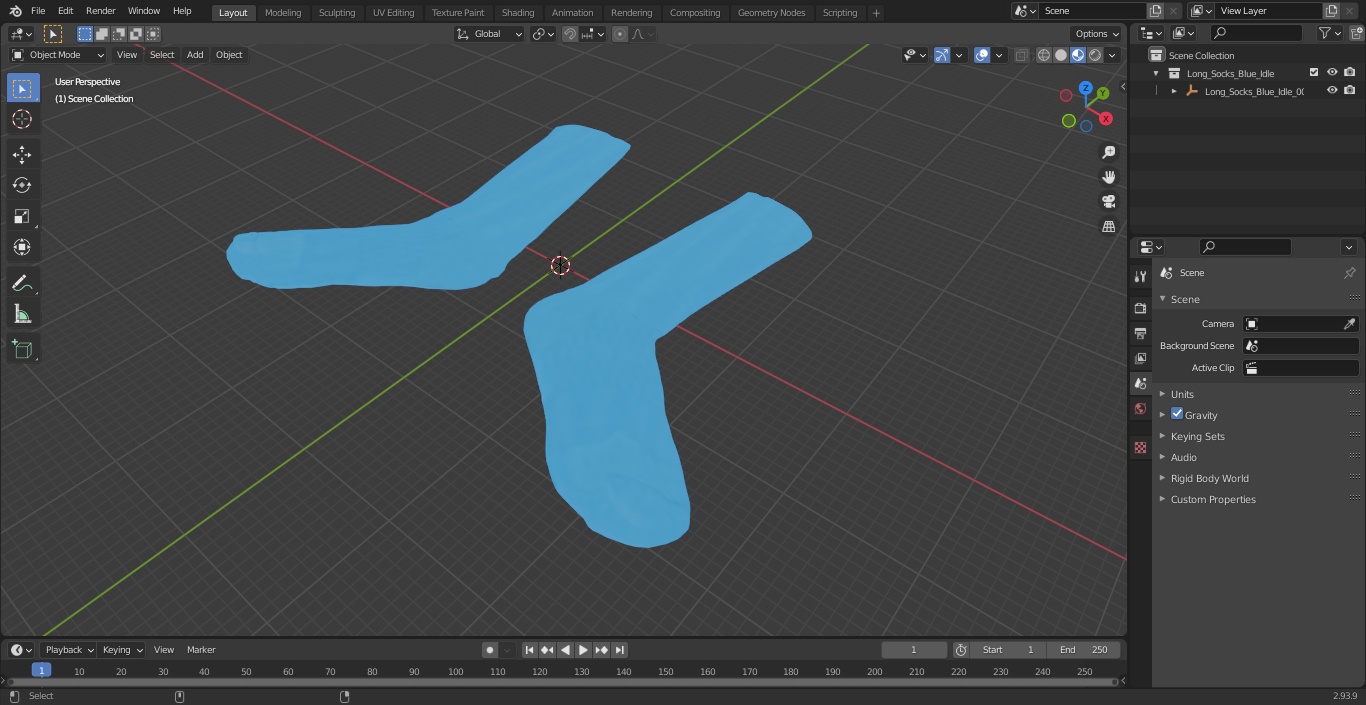Viewport: 1366px width, 705px height.
Task: Hide Long_Socks_Blue_Idle_00 object eye icon
Action: (1332, 91)
